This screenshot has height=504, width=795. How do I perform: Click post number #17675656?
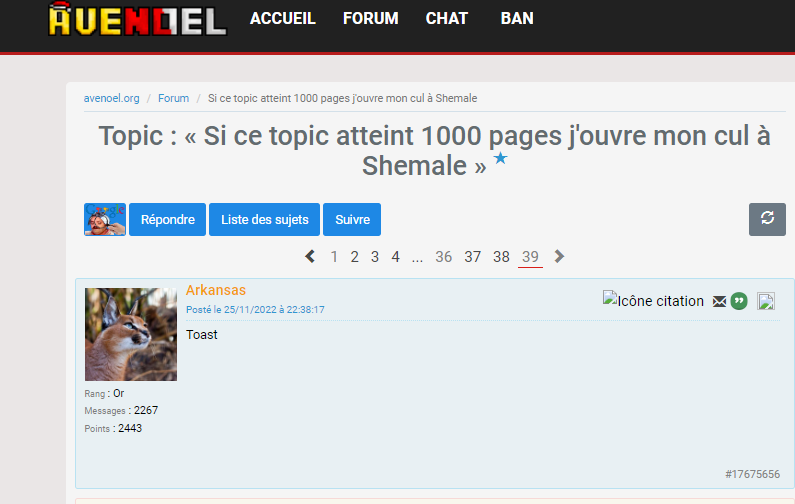tap(752, 474)
